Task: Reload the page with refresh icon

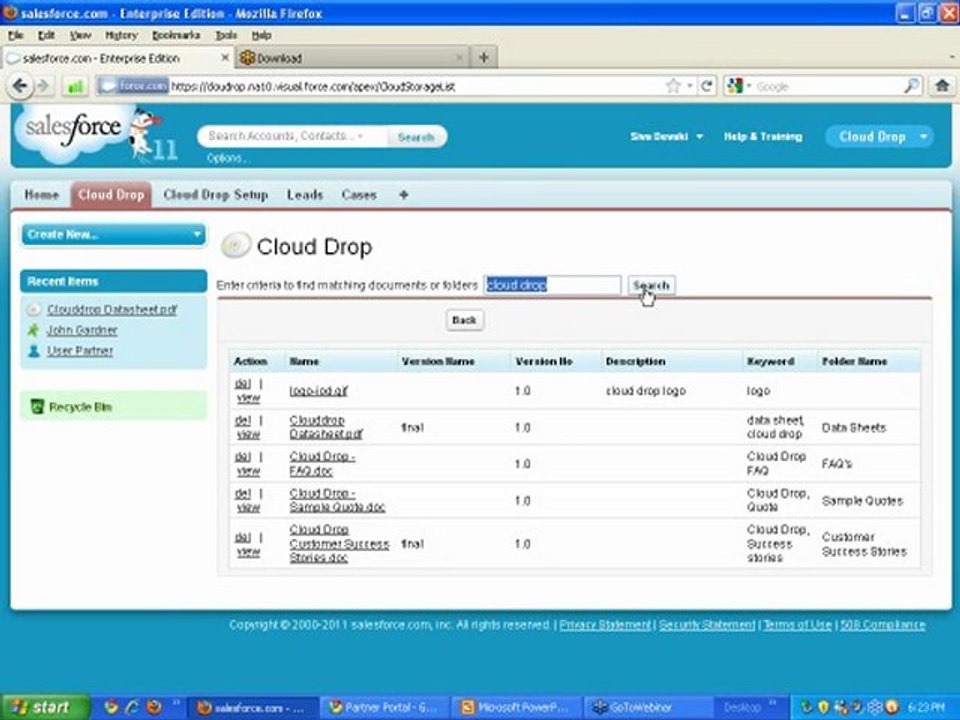Action: tap(707, 86)
